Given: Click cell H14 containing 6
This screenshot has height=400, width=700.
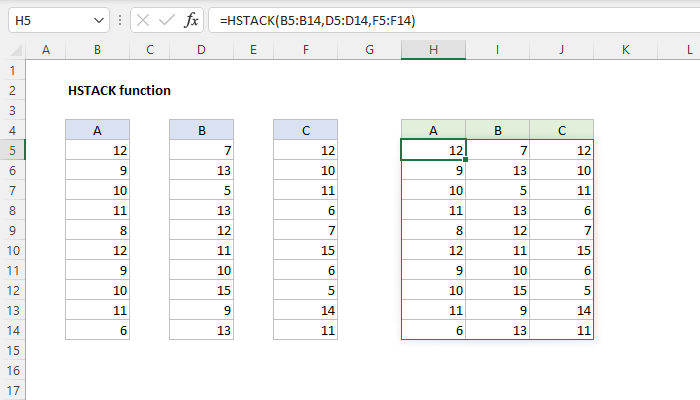Looking at the screenshot, I should [x=433, y=330].
